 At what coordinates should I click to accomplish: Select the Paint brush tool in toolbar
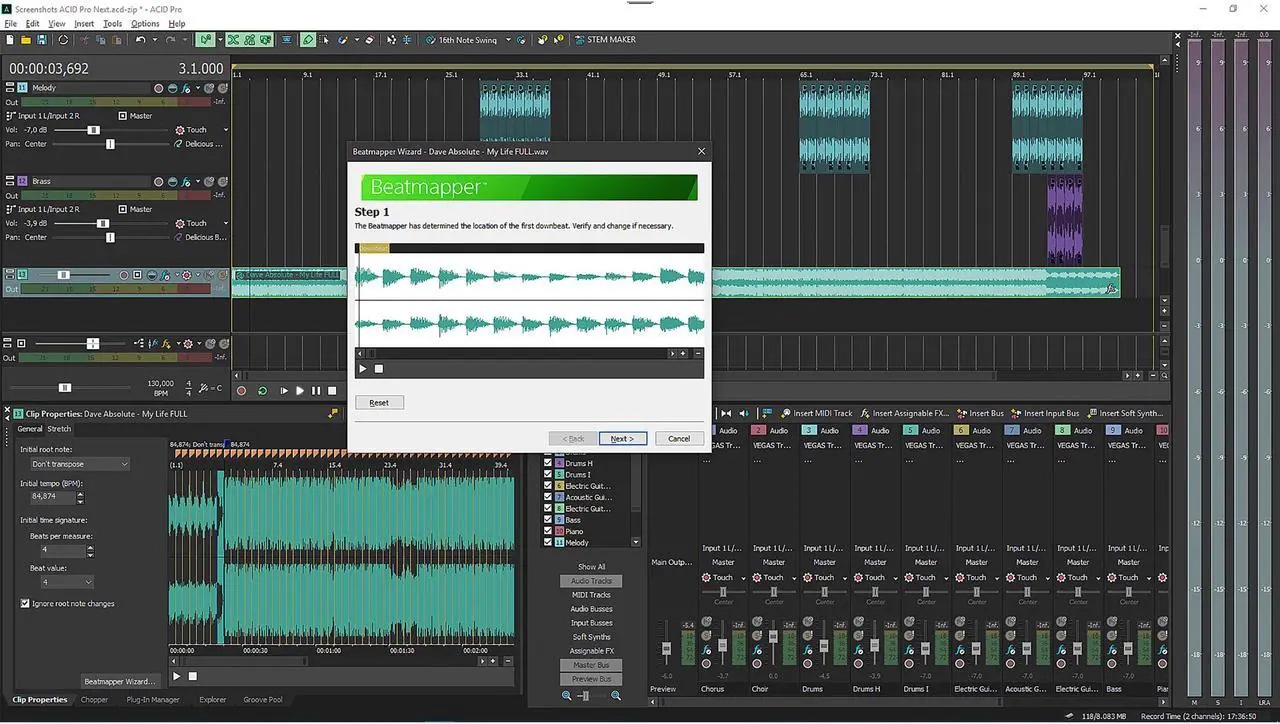click(x=343, y=40)
